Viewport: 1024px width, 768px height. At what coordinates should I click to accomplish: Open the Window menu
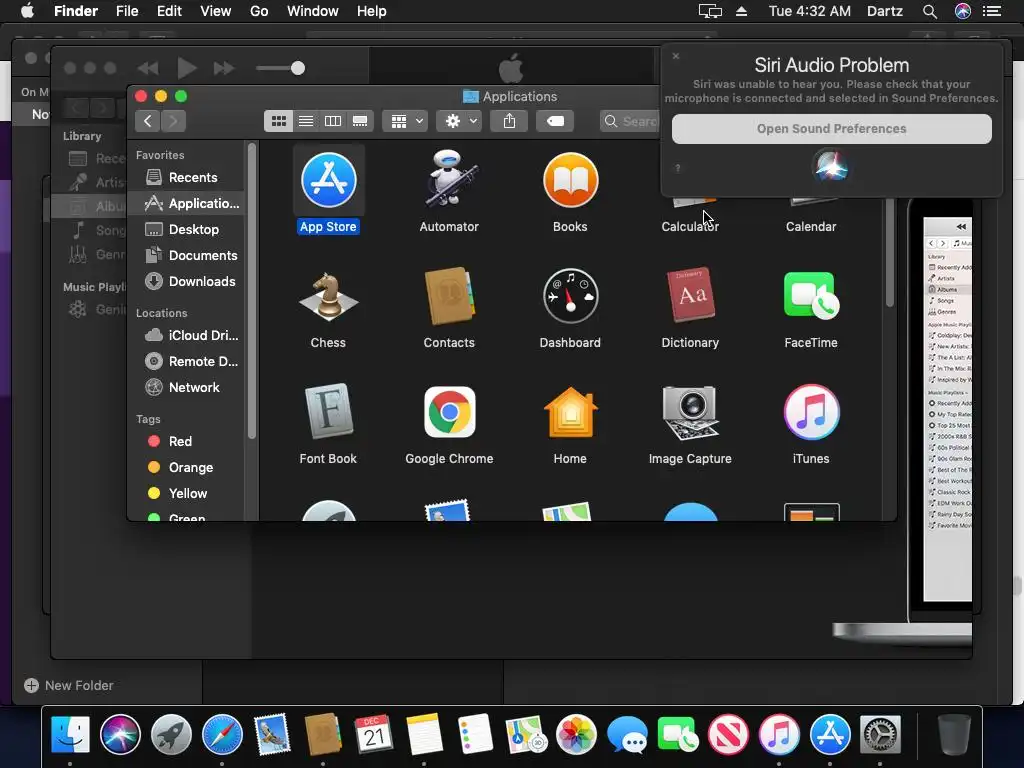point(313,11)
